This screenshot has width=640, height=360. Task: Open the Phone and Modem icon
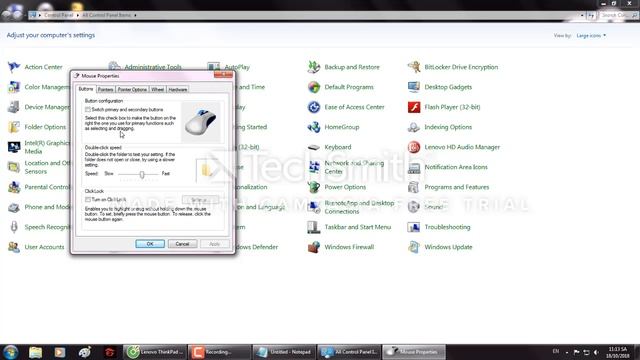pyautogui.click(x=14, y=207)
